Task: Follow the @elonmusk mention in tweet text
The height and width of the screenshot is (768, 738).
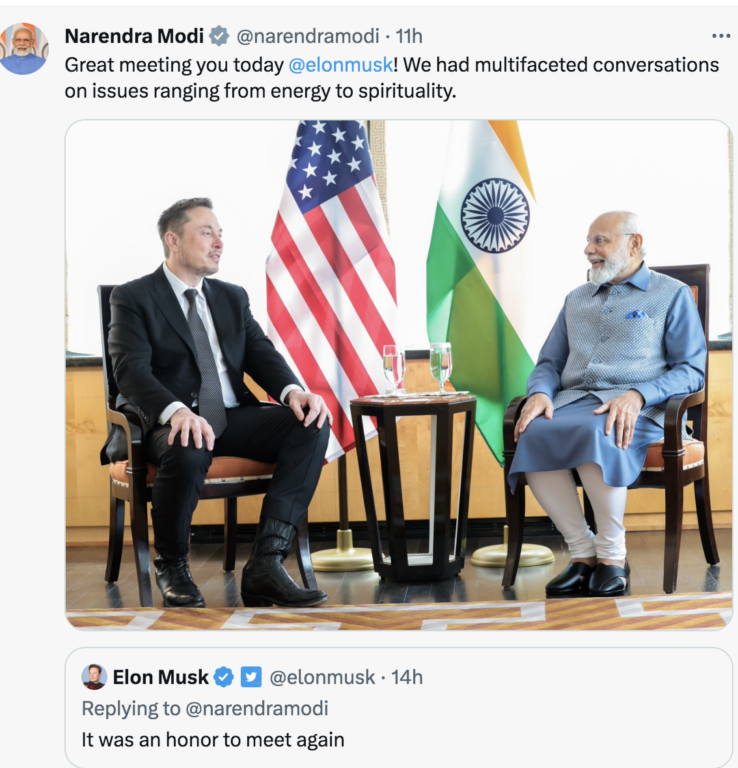Action: tap(336, 64)
